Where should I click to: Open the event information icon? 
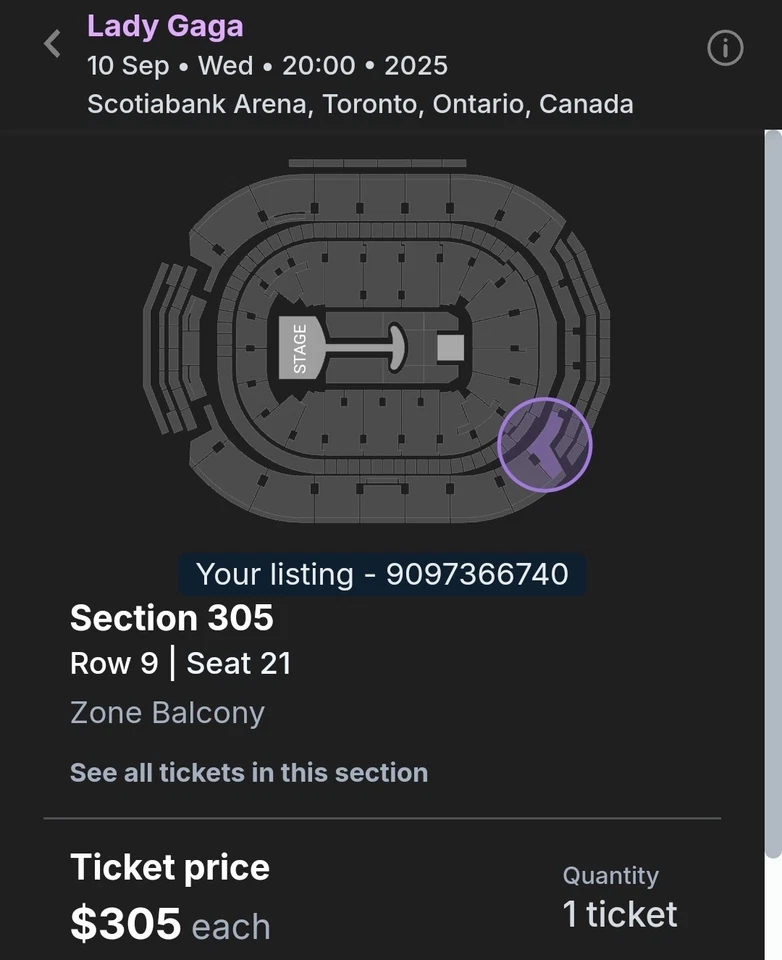(x=724, y=47)
